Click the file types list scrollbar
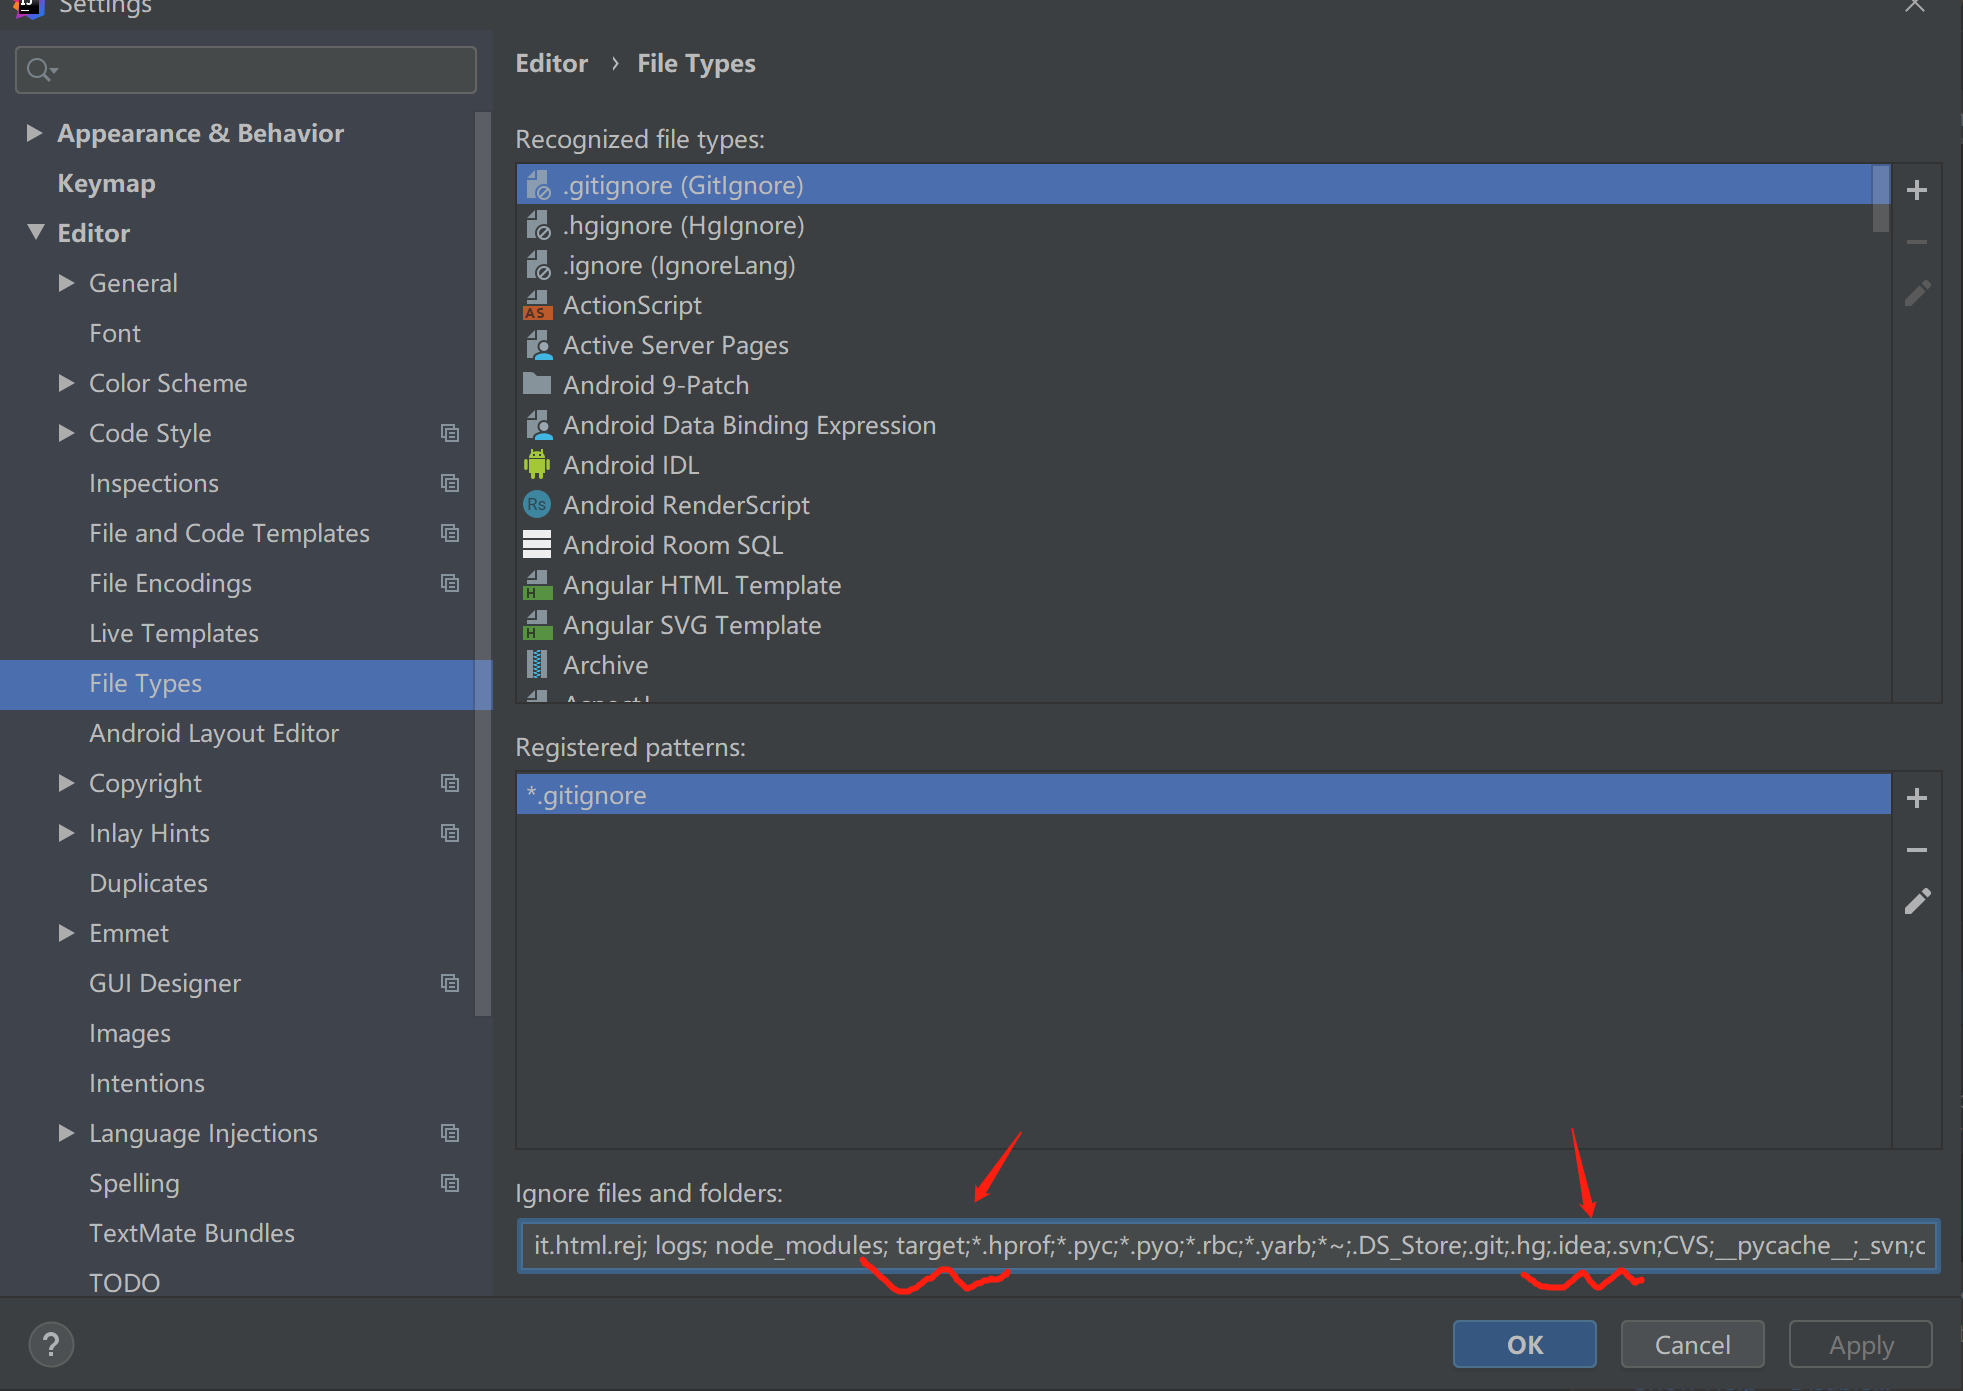The image size is (1963, 1391). point(1881,200)
